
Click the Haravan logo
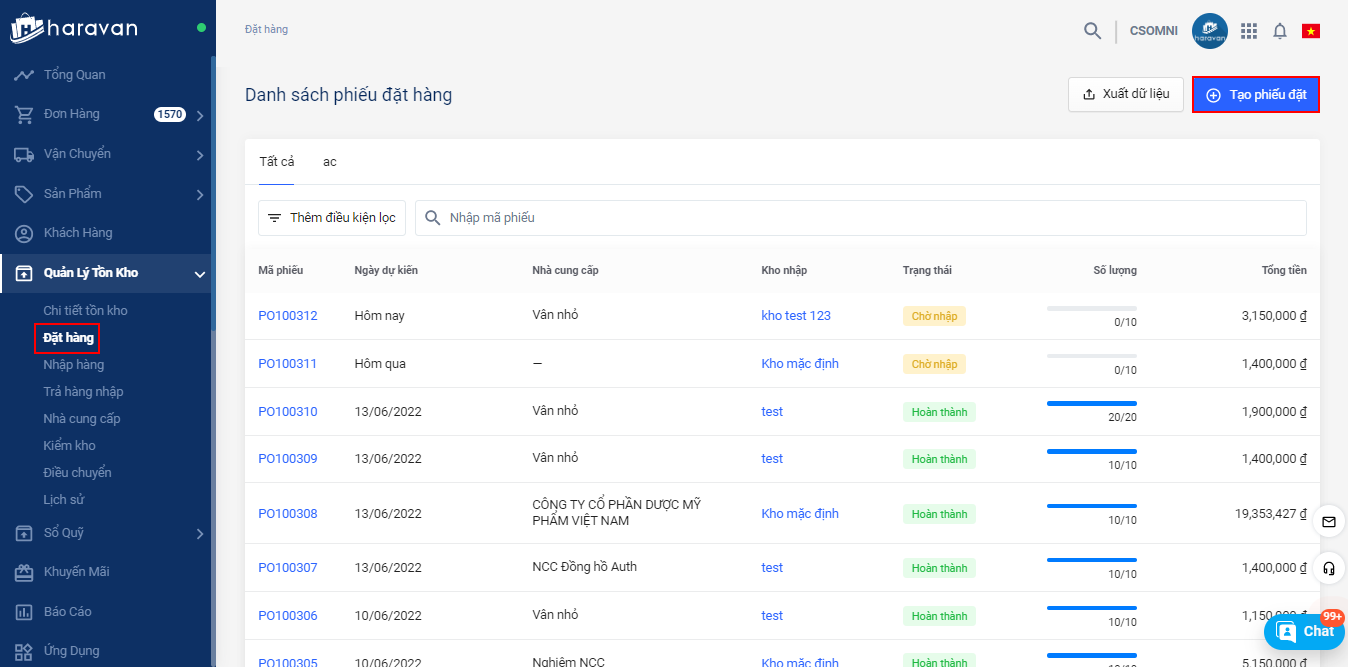[x=74, y=28]
